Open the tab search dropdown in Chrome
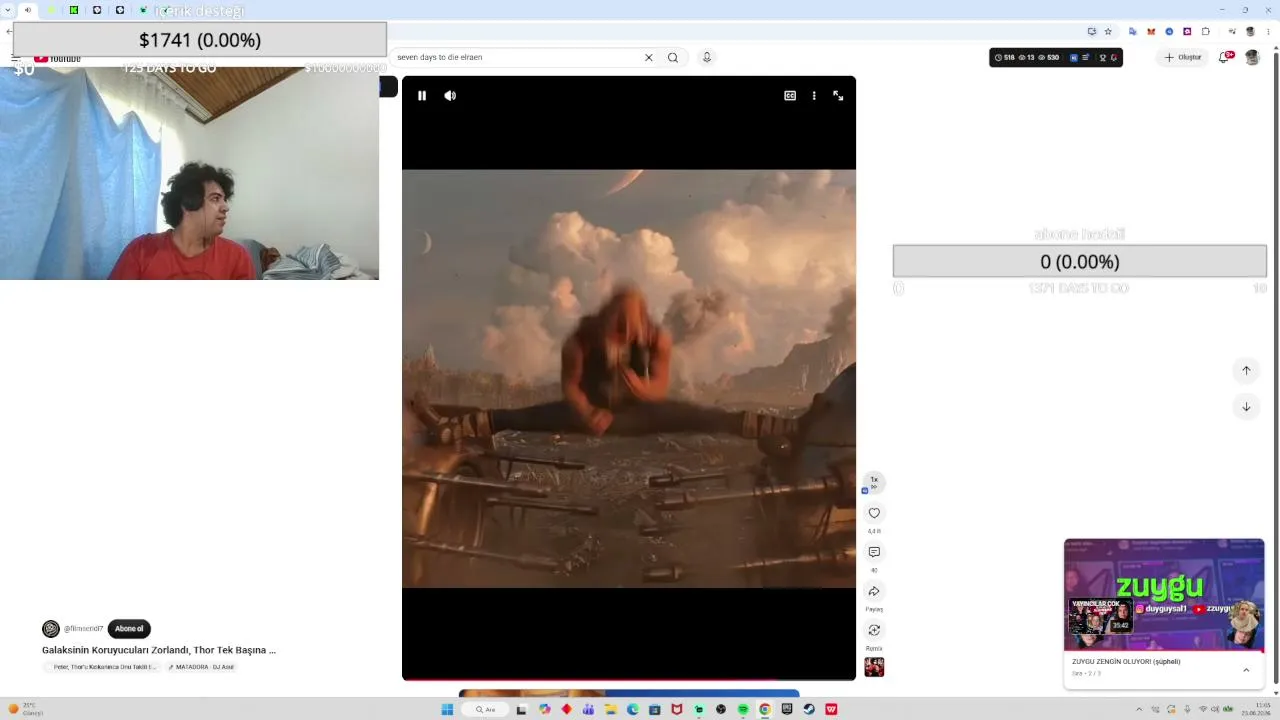 click(x=9, y=10)
